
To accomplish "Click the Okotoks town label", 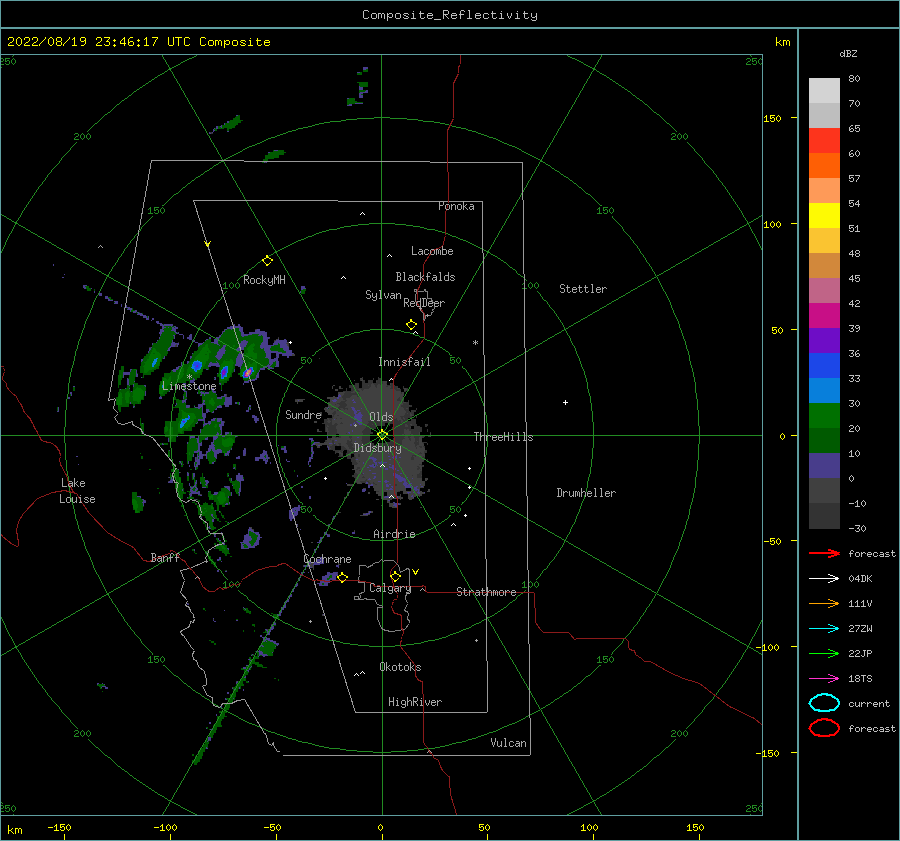I will (400, 667).
